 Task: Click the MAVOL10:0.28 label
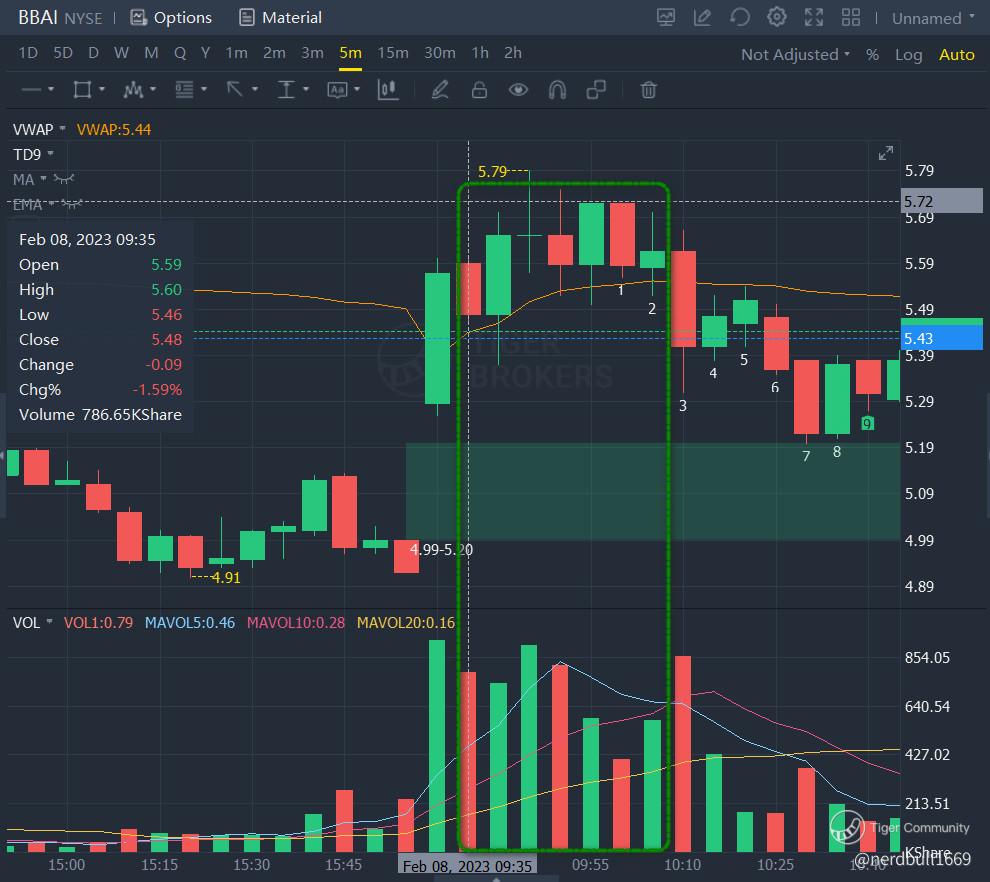pyautogui.click(x=296, y=623)
